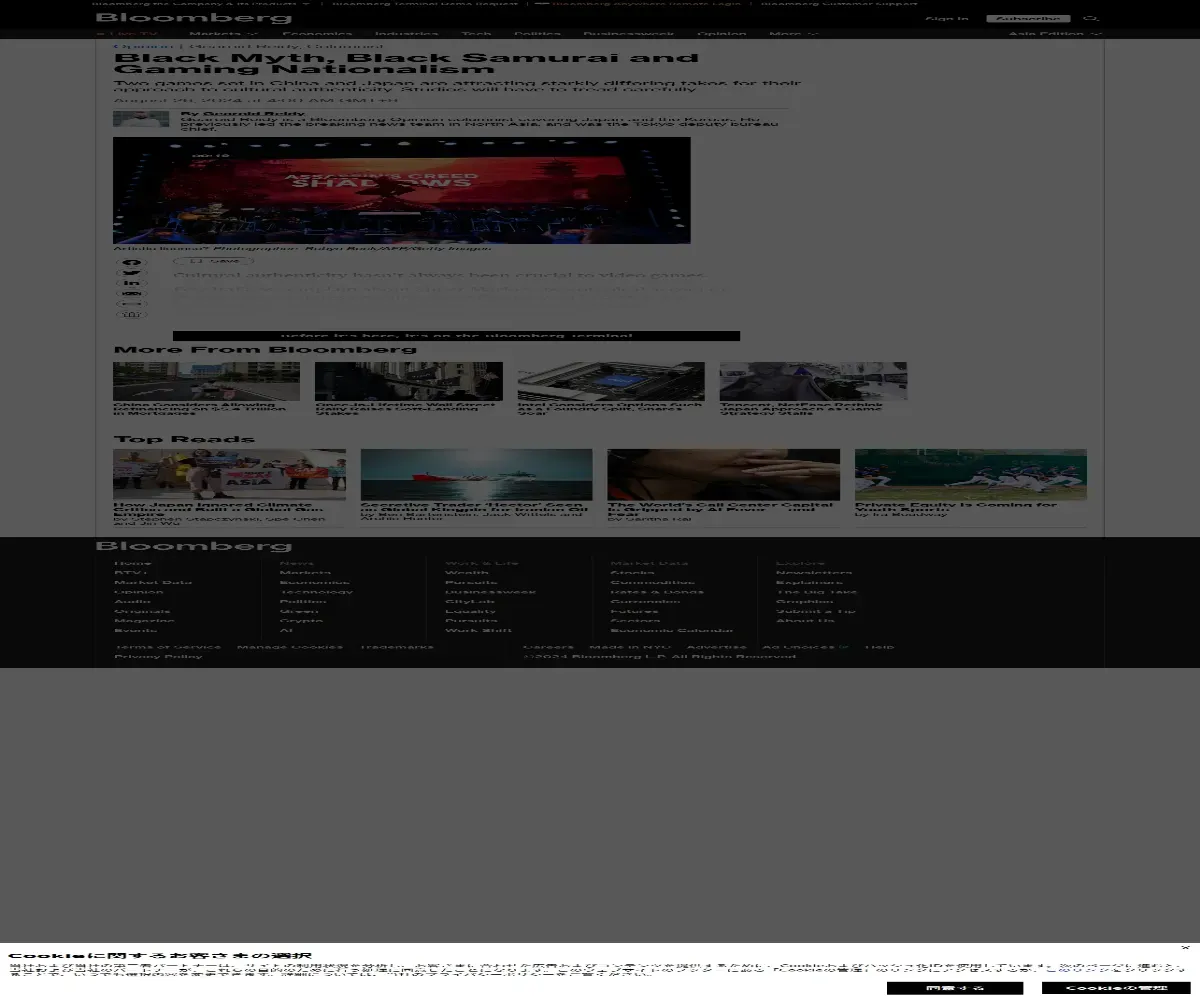Click the Privacy Policy footer link
The width and height of the screenshot is (1200, 1000).
158,656
